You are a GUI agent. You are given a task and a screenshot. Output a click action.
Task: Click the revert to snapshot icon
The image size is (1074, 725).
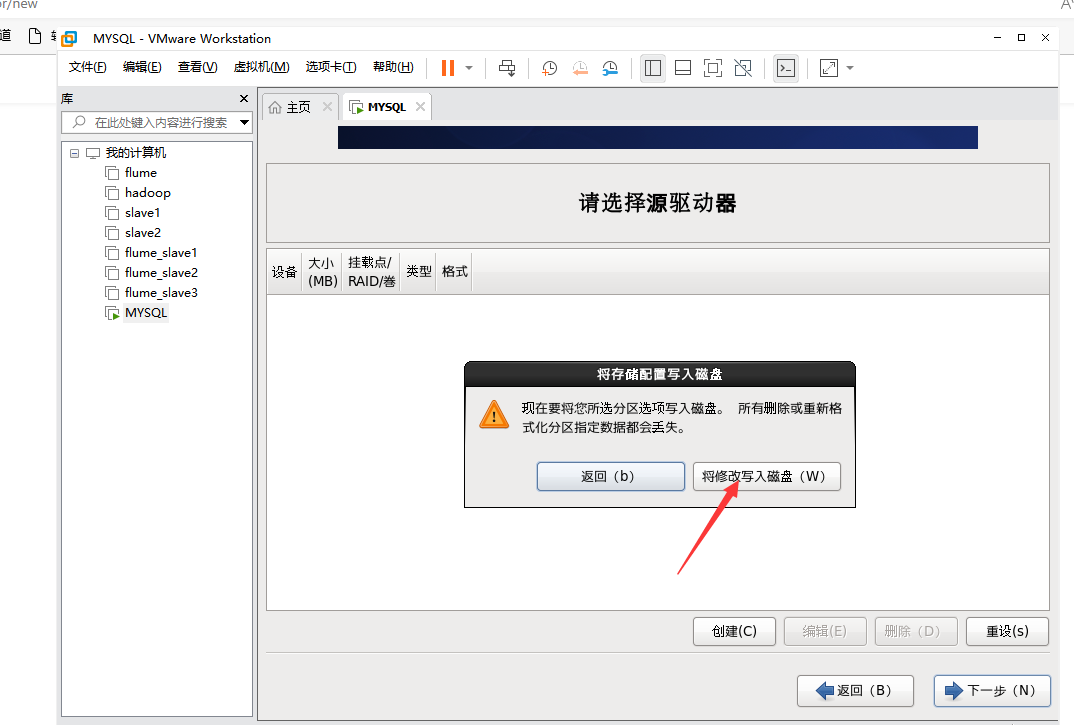tap(580, 68)
